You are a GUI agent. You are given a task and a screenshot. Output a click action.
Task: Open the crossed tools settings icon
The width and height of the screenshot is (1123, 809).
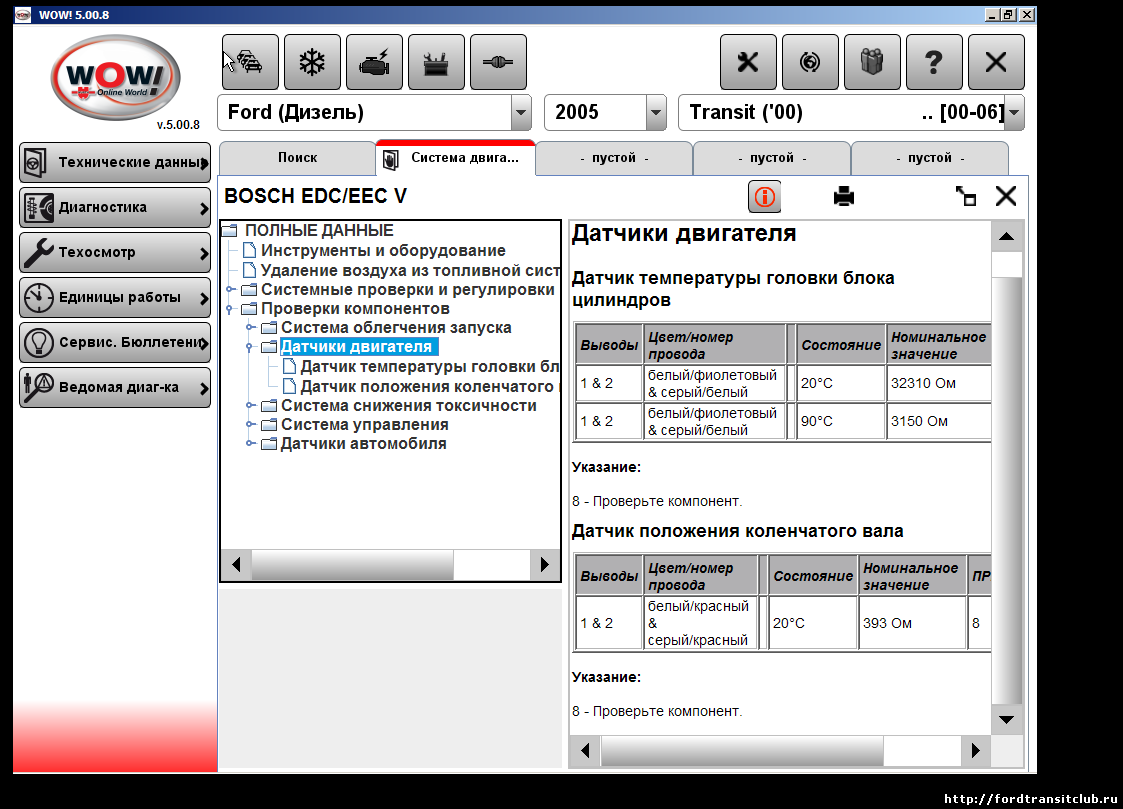coord(748,62)
